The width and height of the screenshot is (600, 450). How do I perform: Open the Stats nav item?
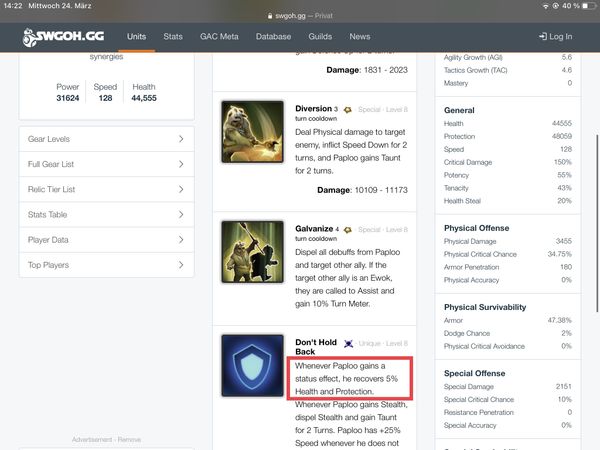[x=173, y=37]
